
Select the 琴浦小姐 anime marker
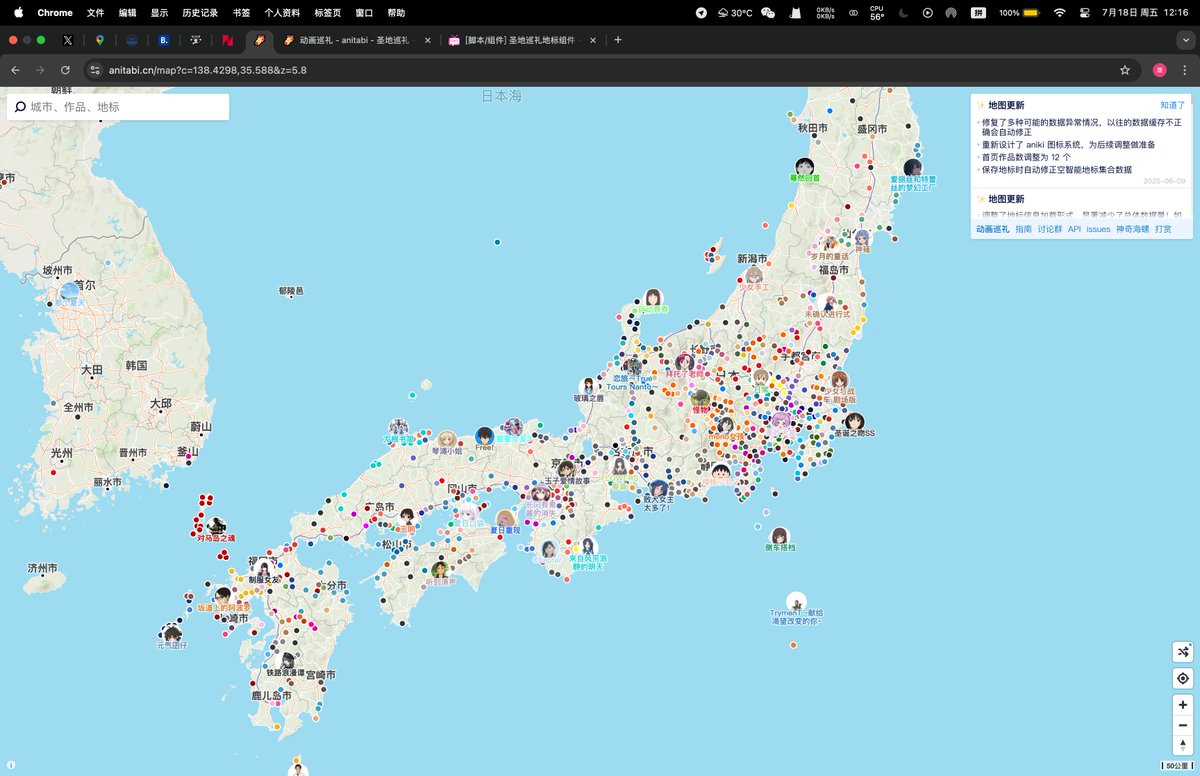tap(446, 440)
